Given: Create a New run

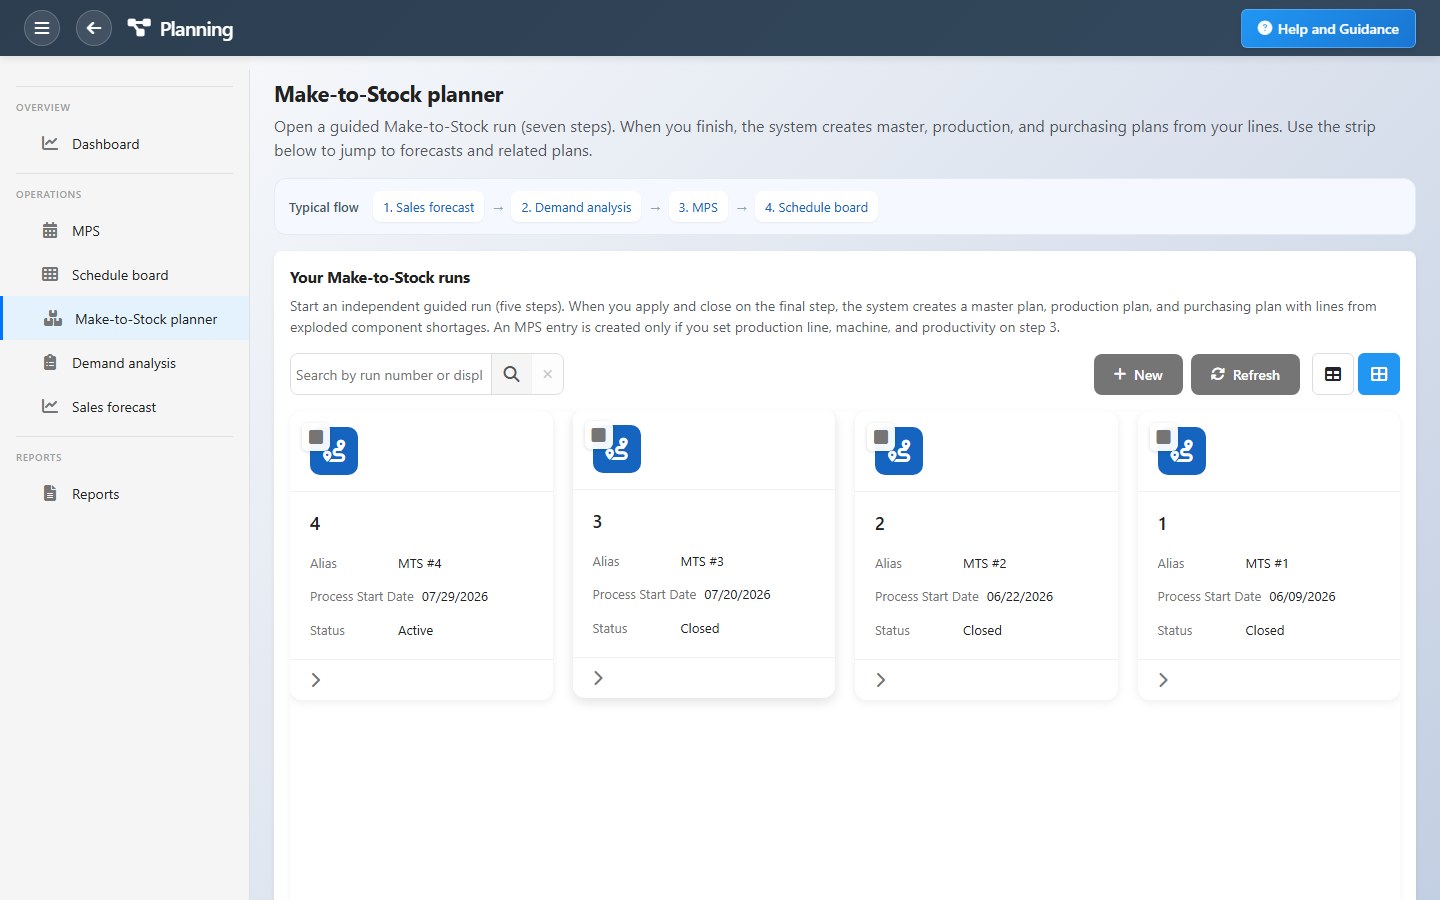Looking at the screenshot, I should click(1138, 374).
